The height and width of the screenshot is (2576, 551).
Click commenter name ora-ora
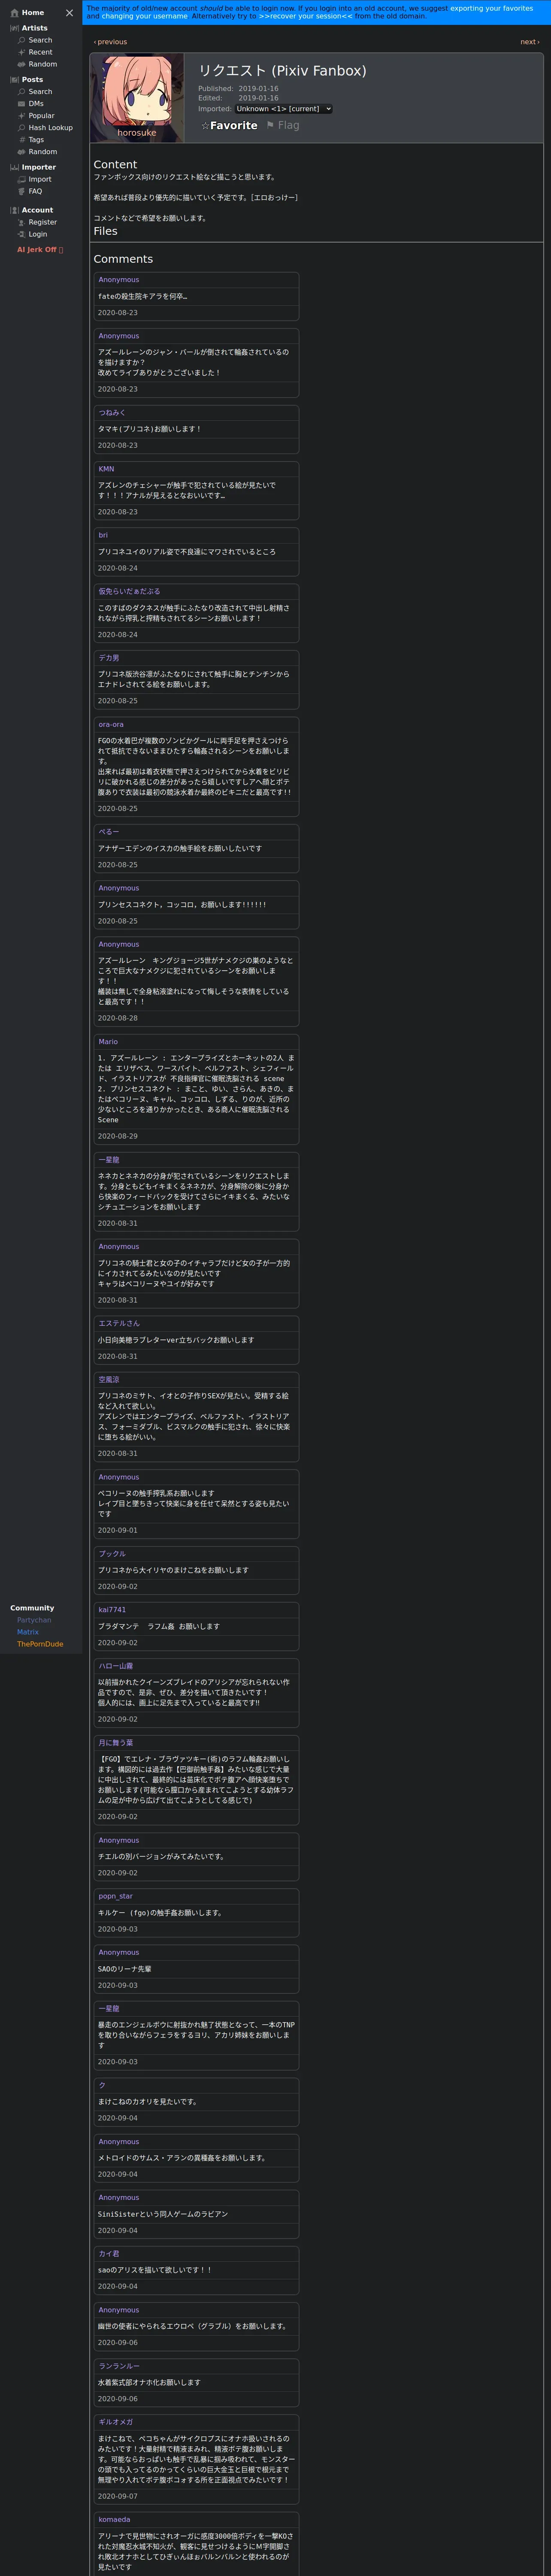(111, 725)
